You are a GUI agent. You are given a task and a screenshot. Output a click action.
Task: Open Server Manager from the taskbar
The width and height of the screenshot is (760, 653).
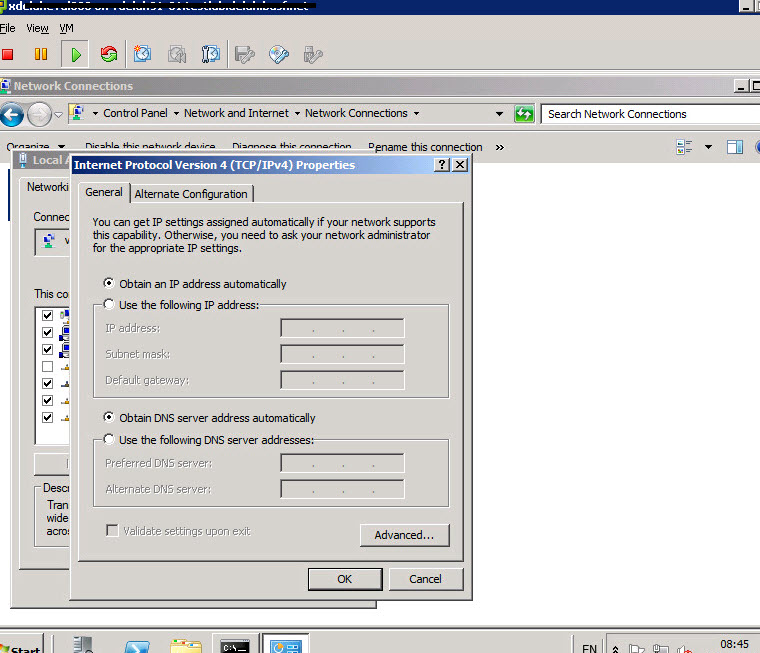83,645
